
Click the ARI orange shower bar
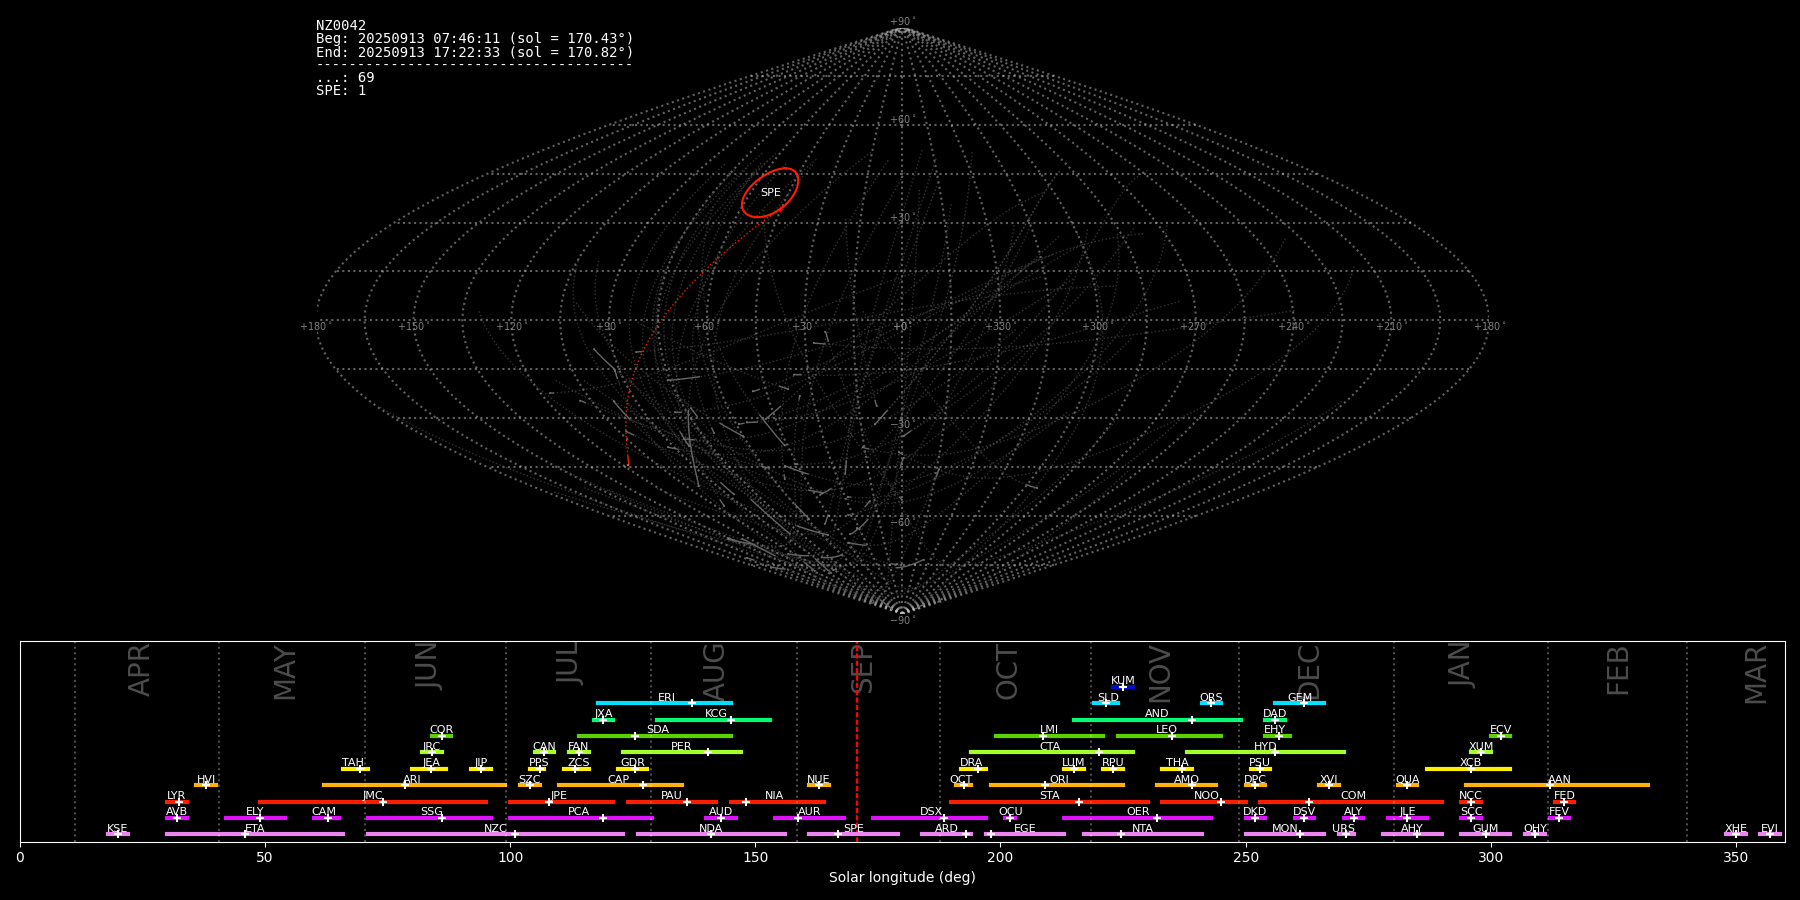(x=414, y=785)
